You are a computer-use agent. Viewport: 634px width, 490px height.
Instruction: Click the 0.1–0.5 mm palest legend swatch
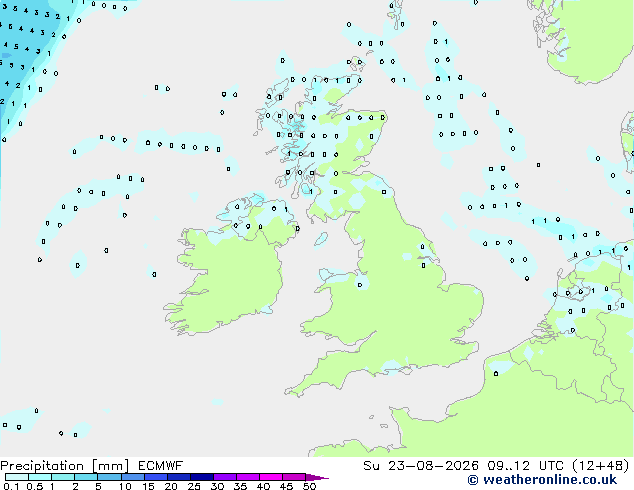click(17, 477)
